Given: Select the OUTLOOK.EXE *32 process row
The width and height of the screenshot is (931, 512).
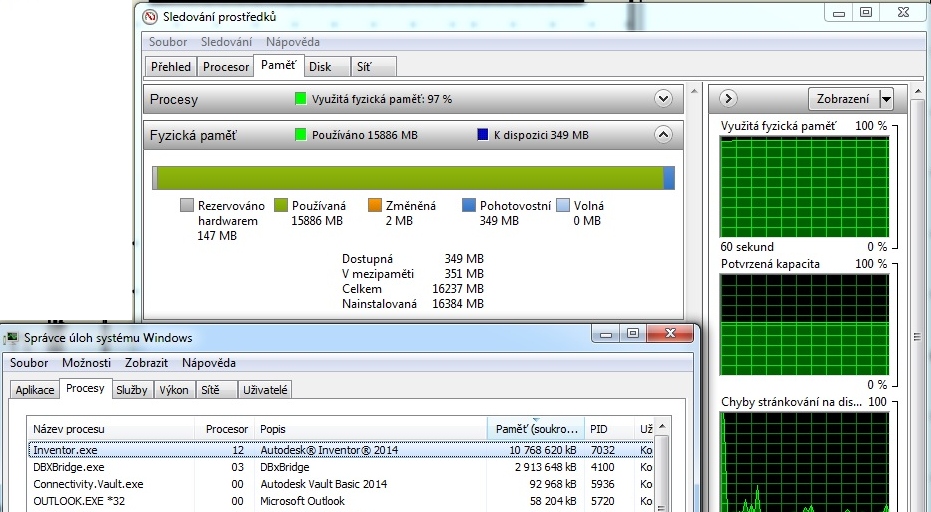Looking at the screenshot, I should (x=341, y=501).
